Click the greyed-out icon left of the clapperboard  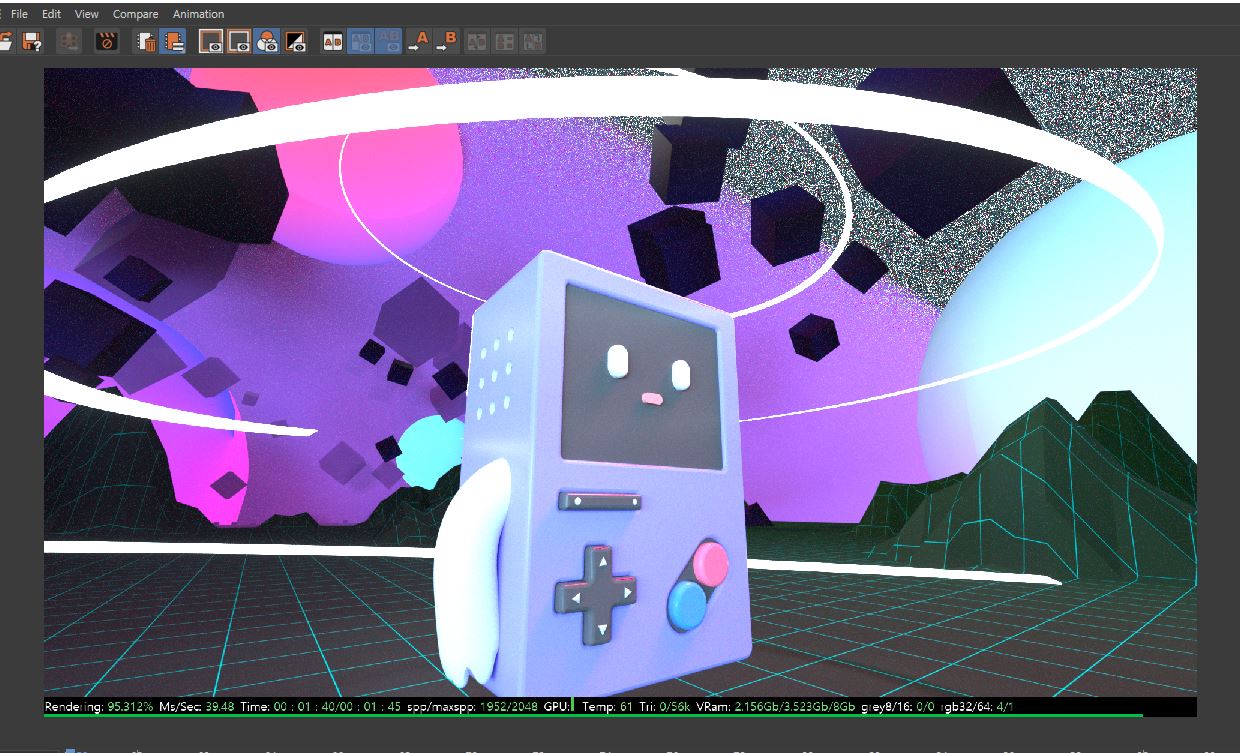69,42
